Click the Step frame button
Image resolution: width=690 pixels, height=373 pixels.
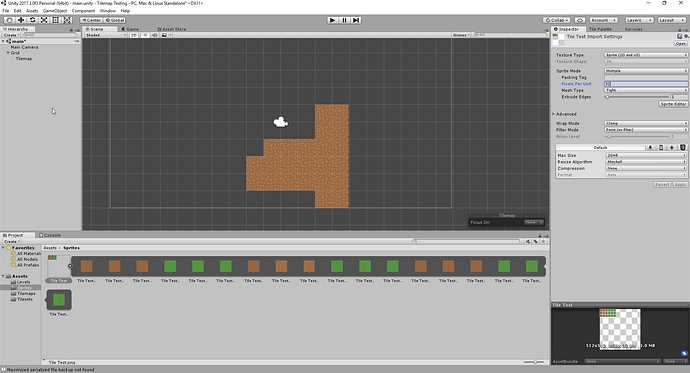click(356, 20)
